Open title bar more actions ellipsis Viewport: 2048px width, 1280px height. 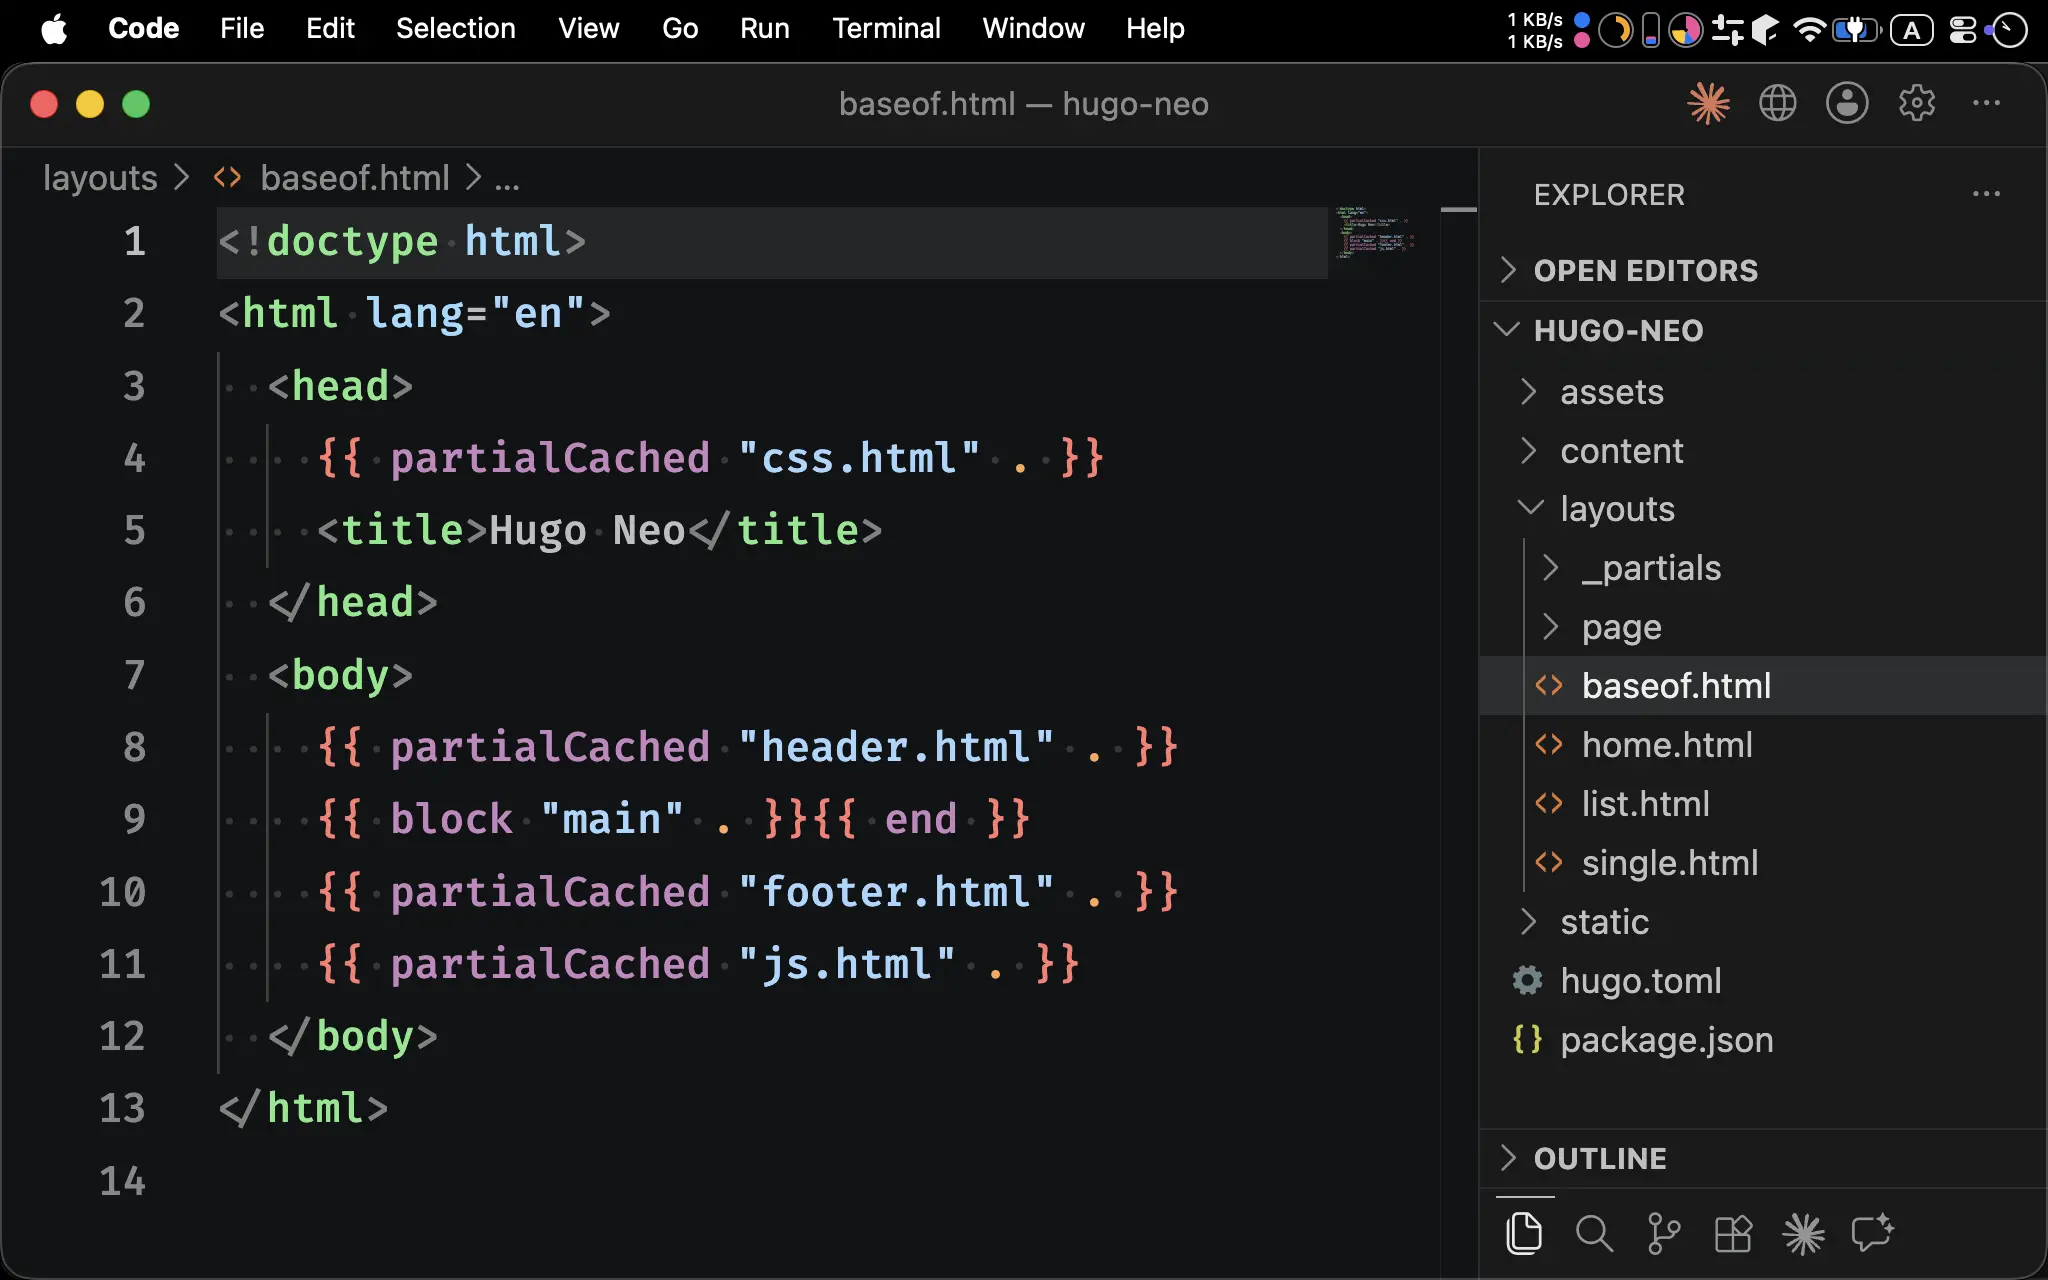[x=1986, y=103]
